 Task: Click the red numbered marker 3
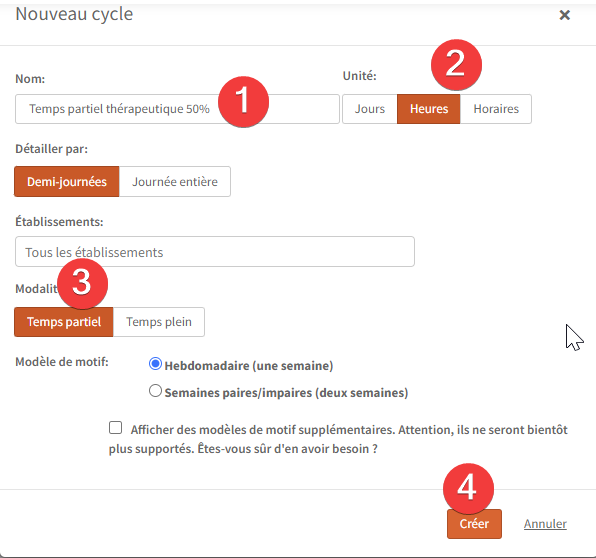pos(82,284)
